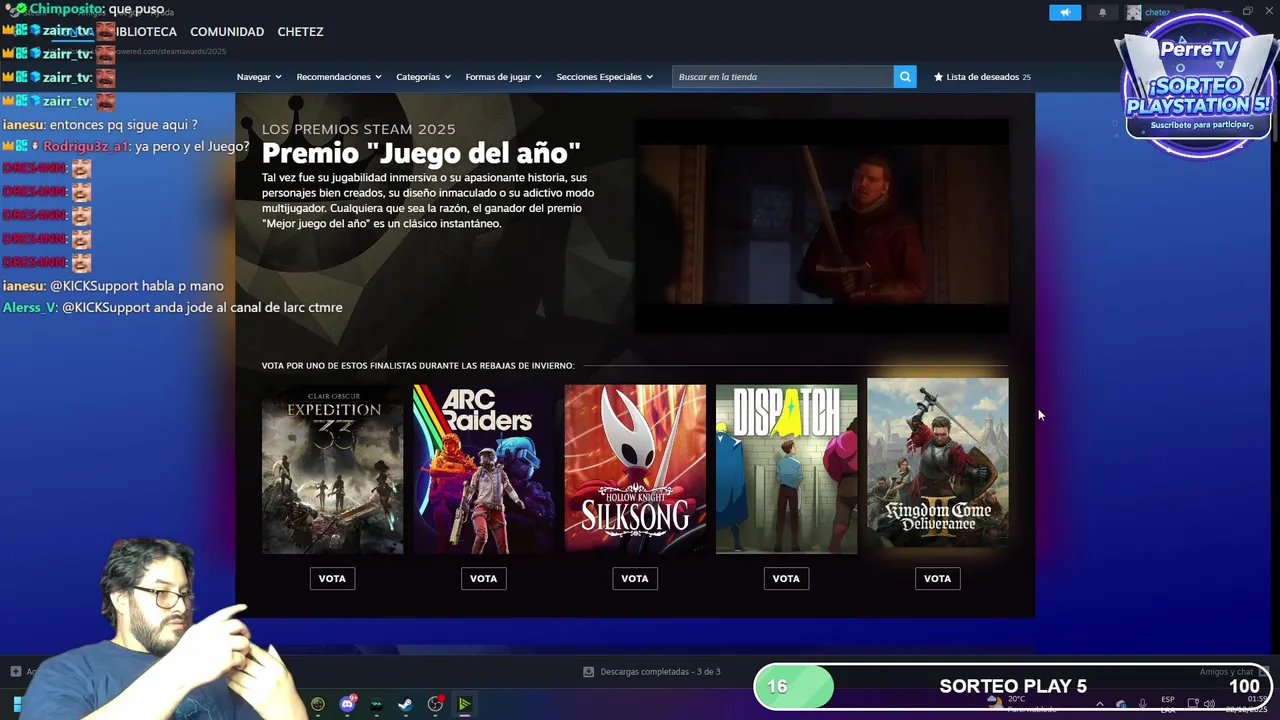Vote for ARC Raiders
Screen dimensions: 1280x720
pos(483,578)
